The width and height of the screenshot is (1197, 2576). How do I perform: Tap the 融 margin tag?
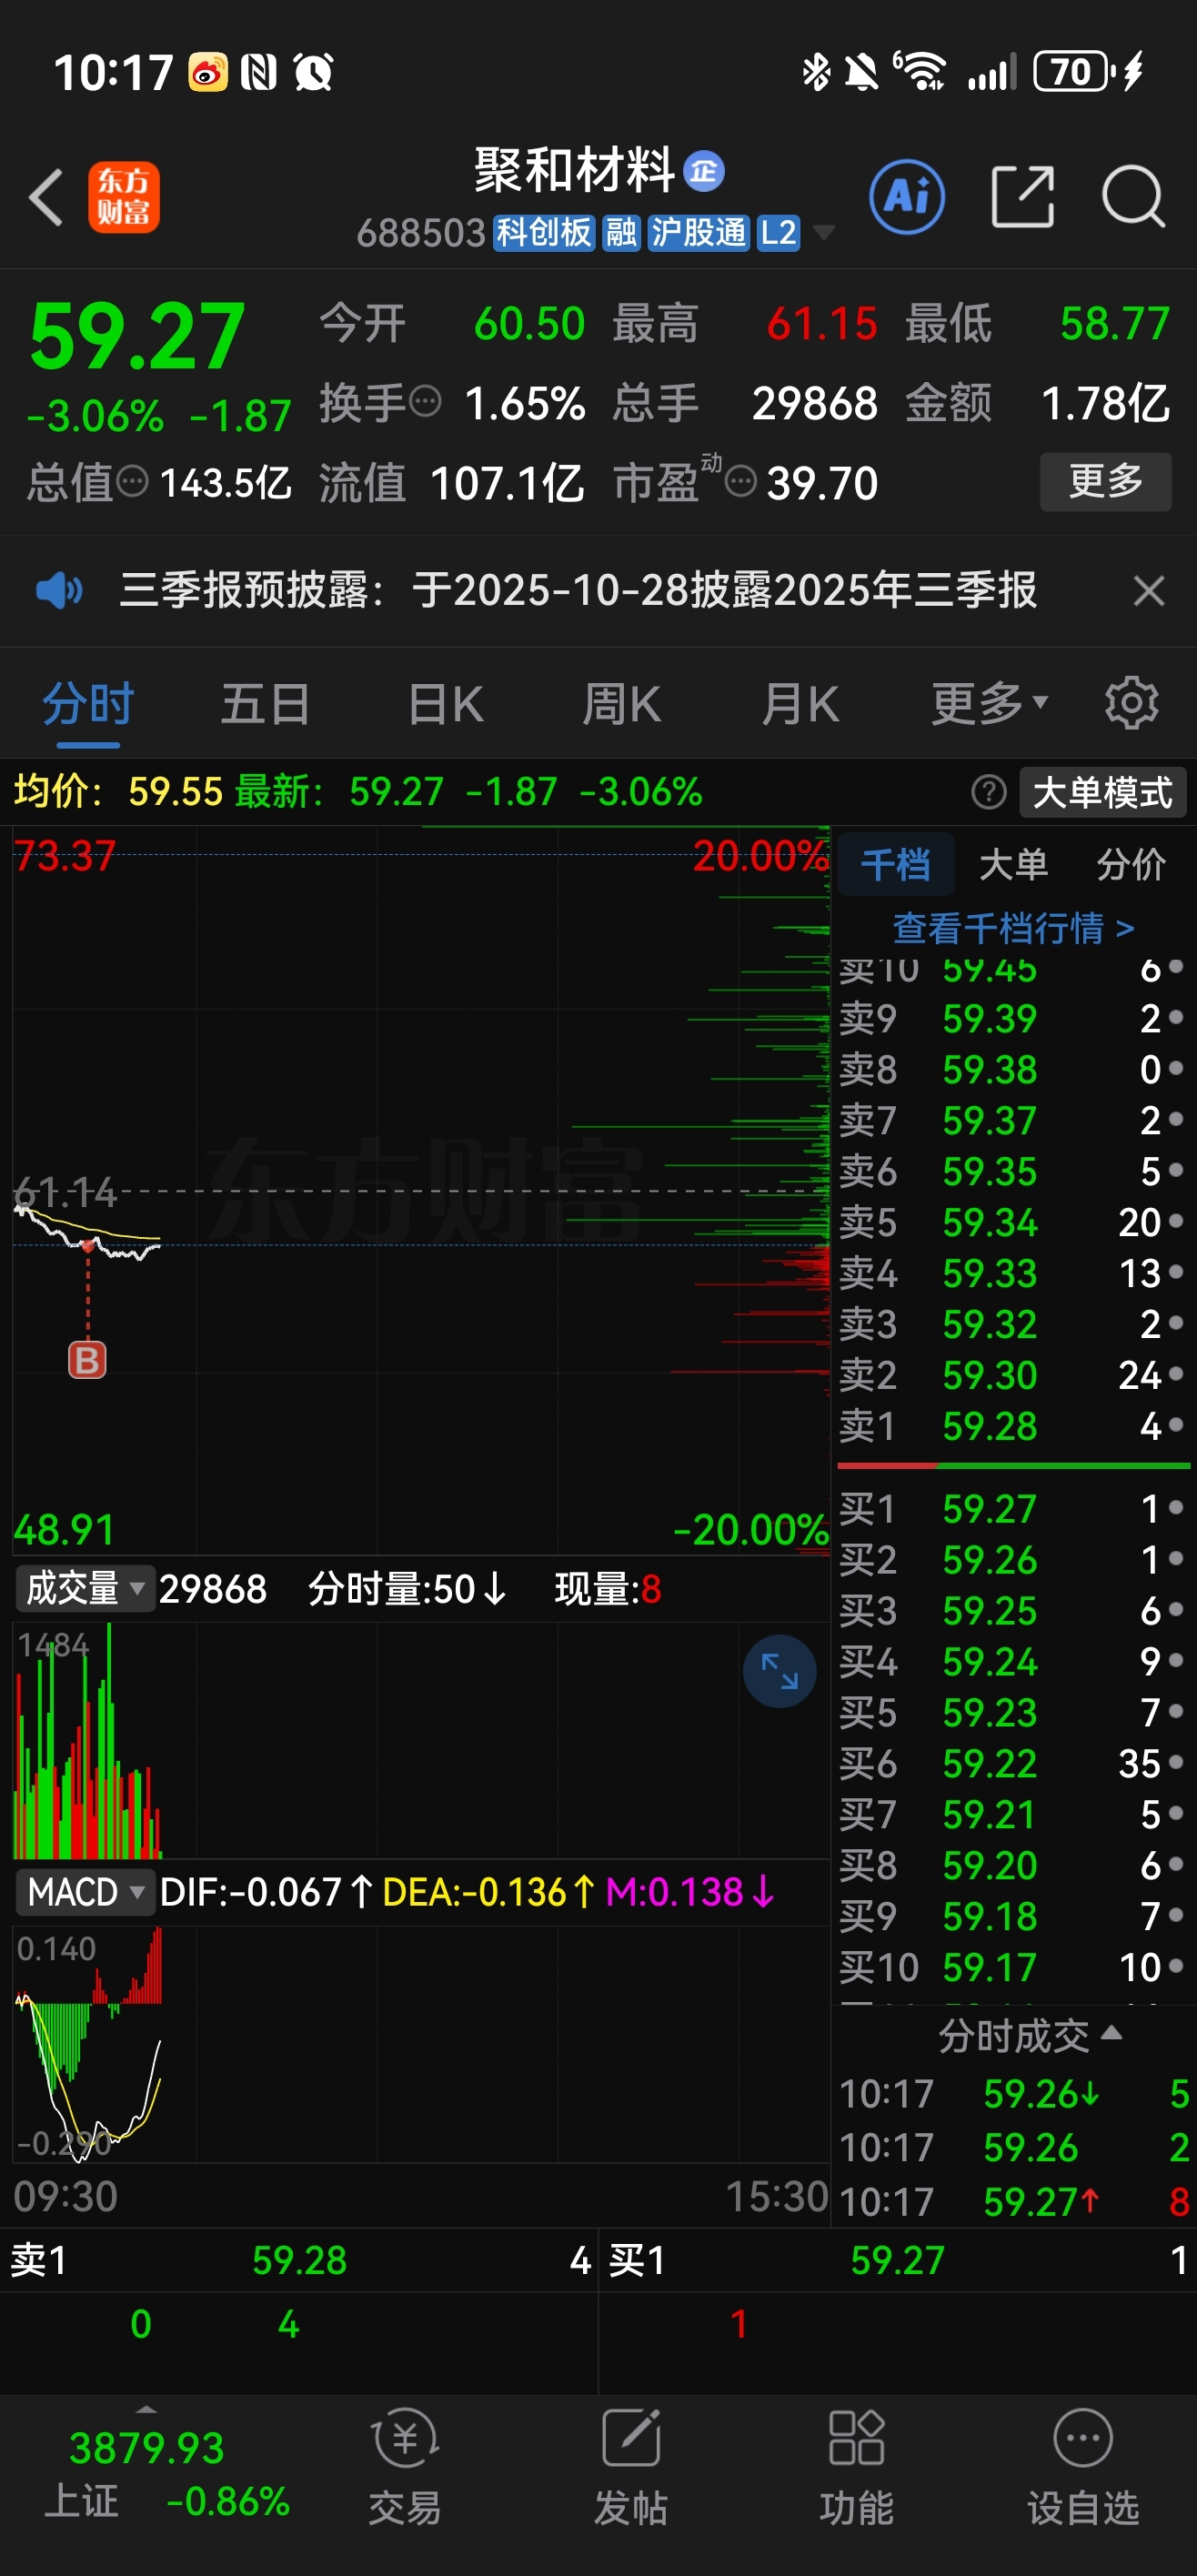621,233
